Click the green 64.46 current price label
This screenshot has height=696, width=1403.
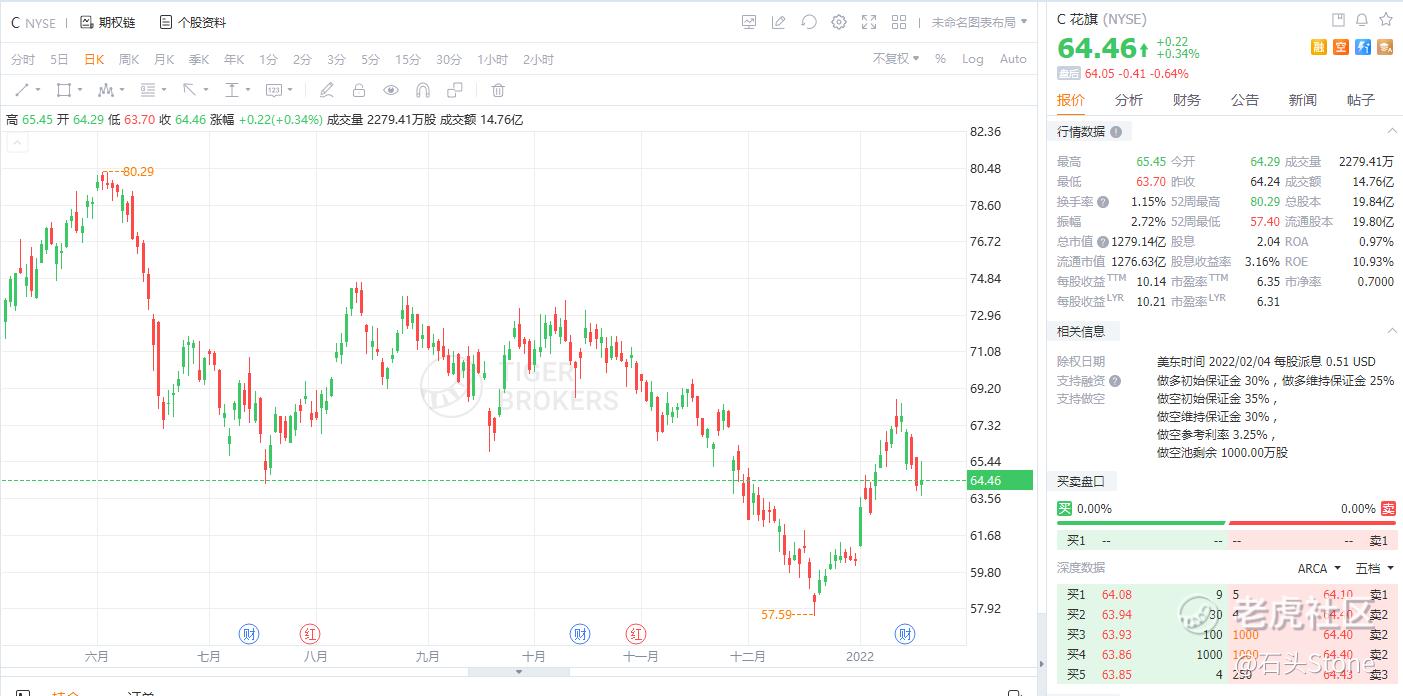tap(999, 481)
